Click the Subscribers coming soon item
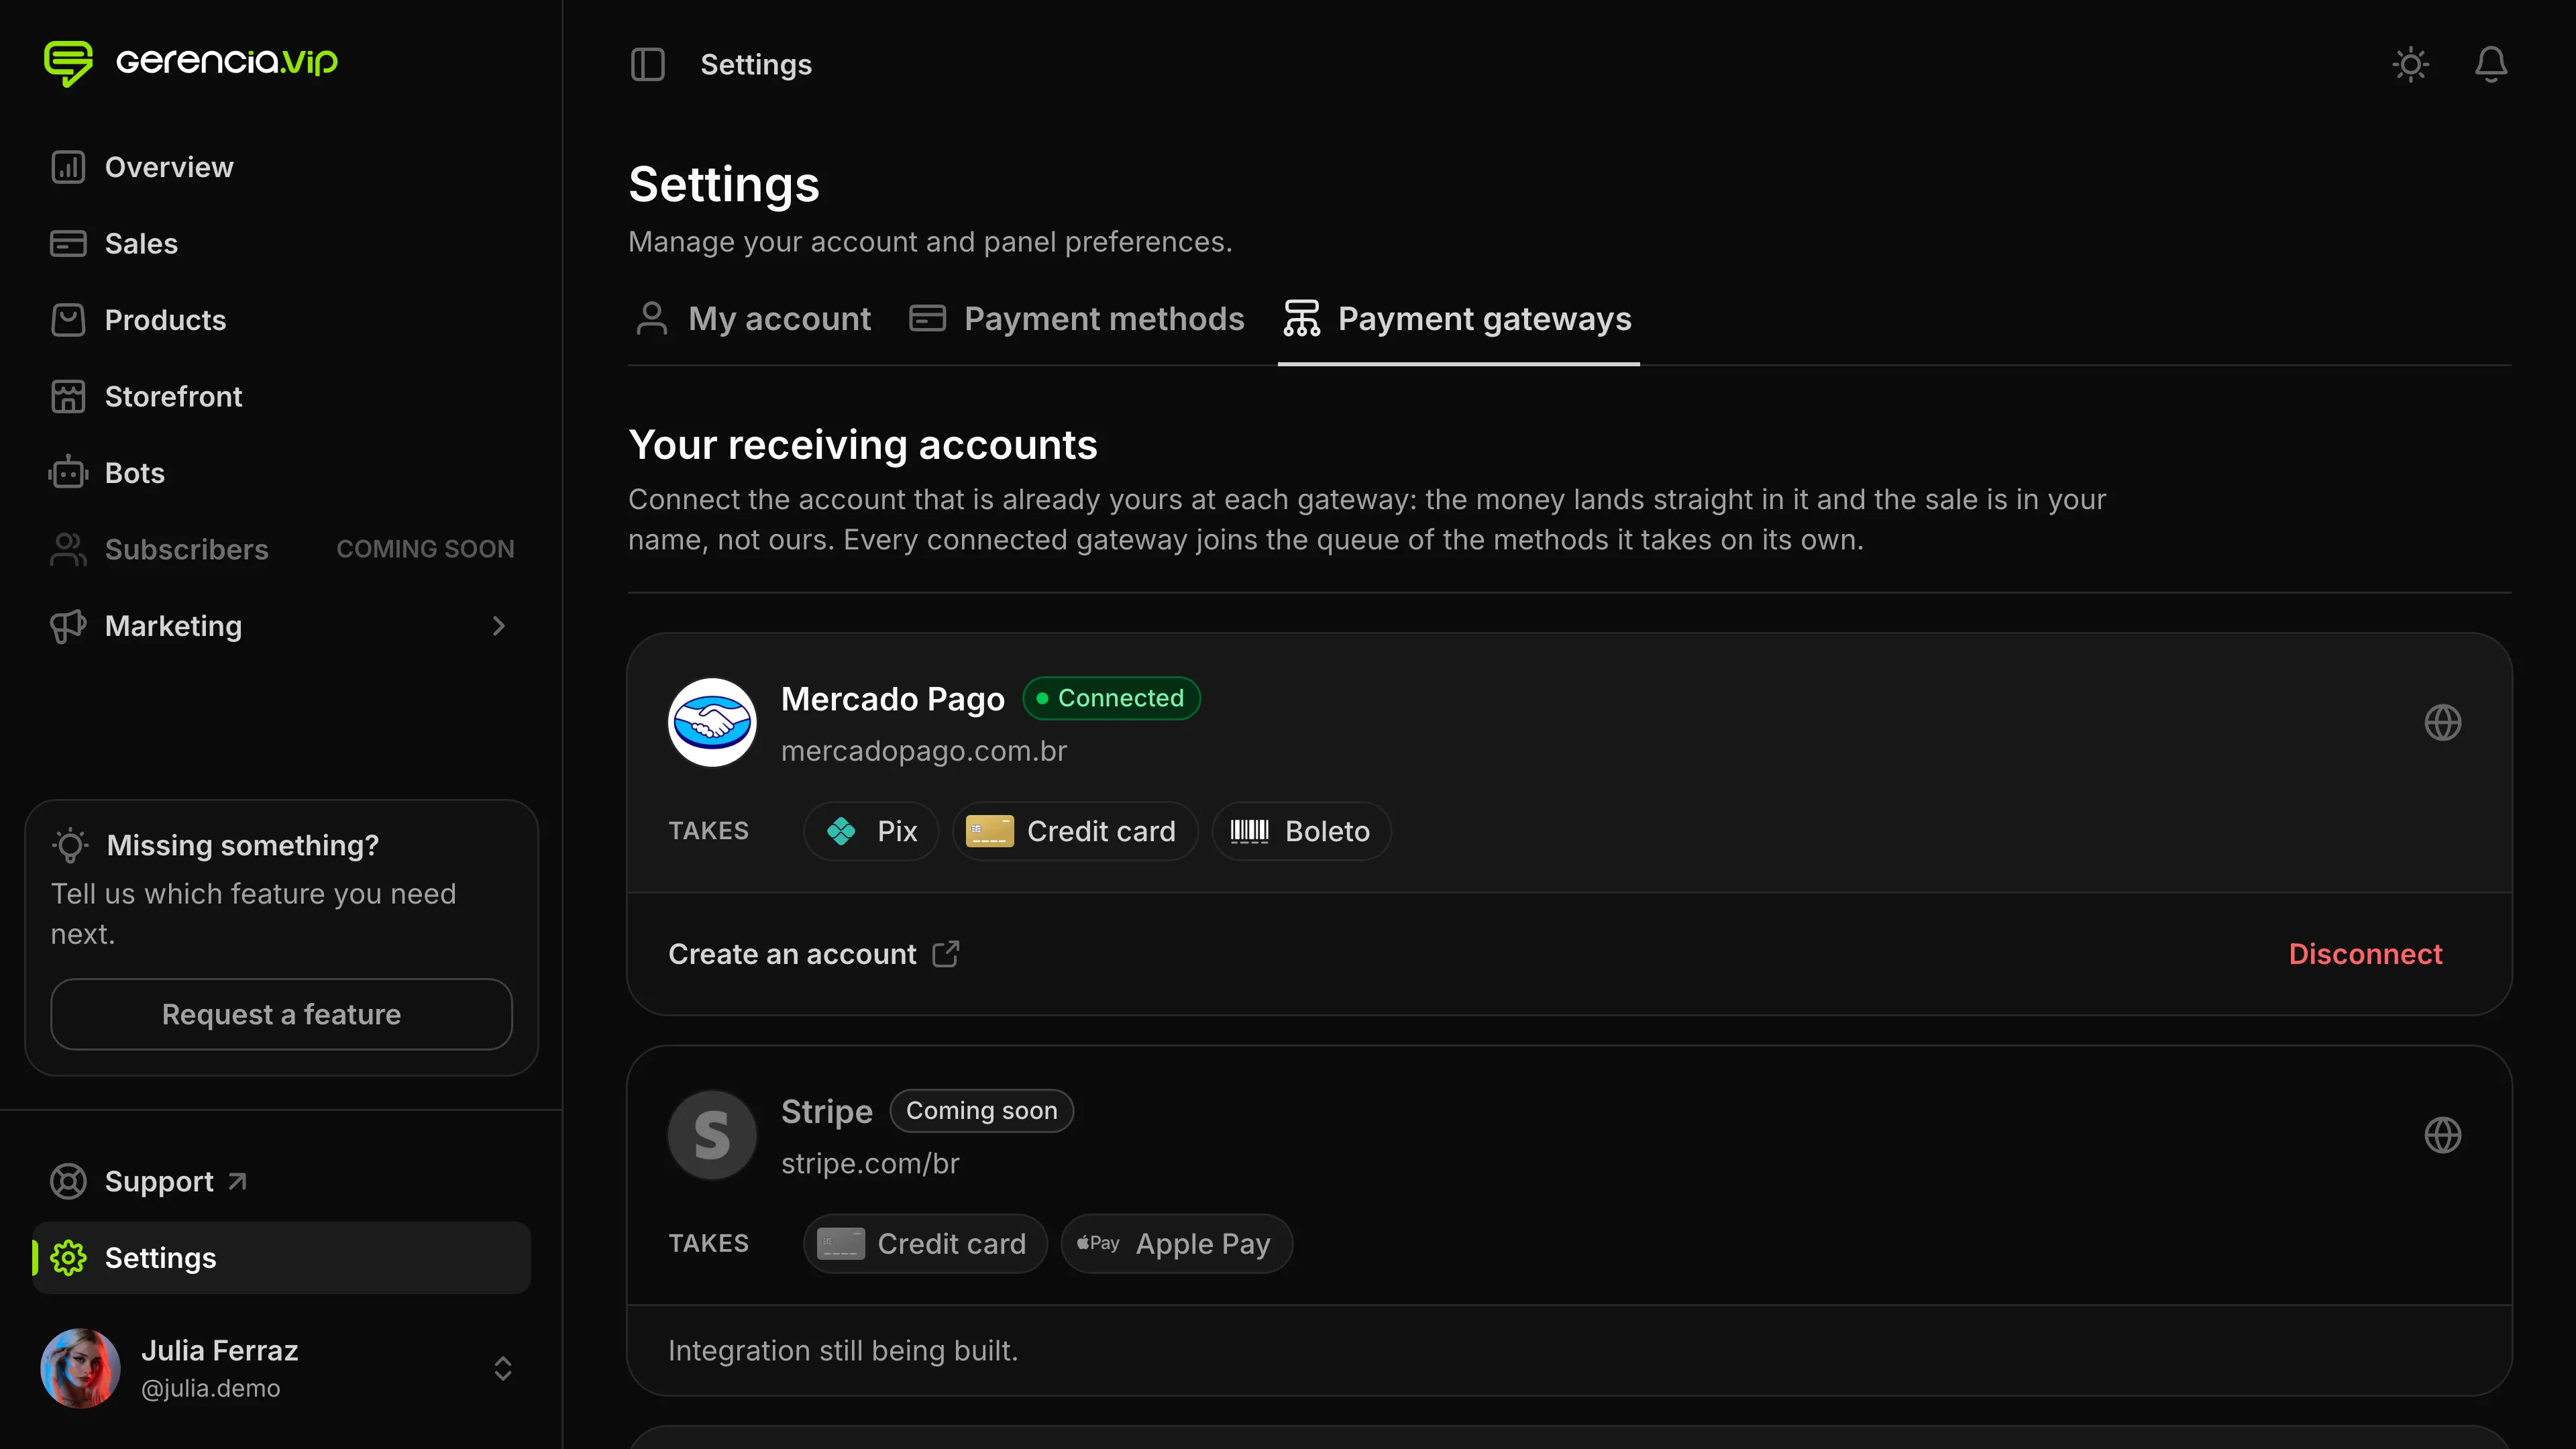 point(281,549)
